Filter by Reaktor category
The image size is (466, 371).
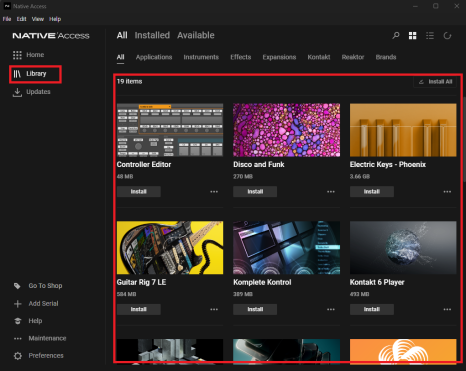click(353, 57)
